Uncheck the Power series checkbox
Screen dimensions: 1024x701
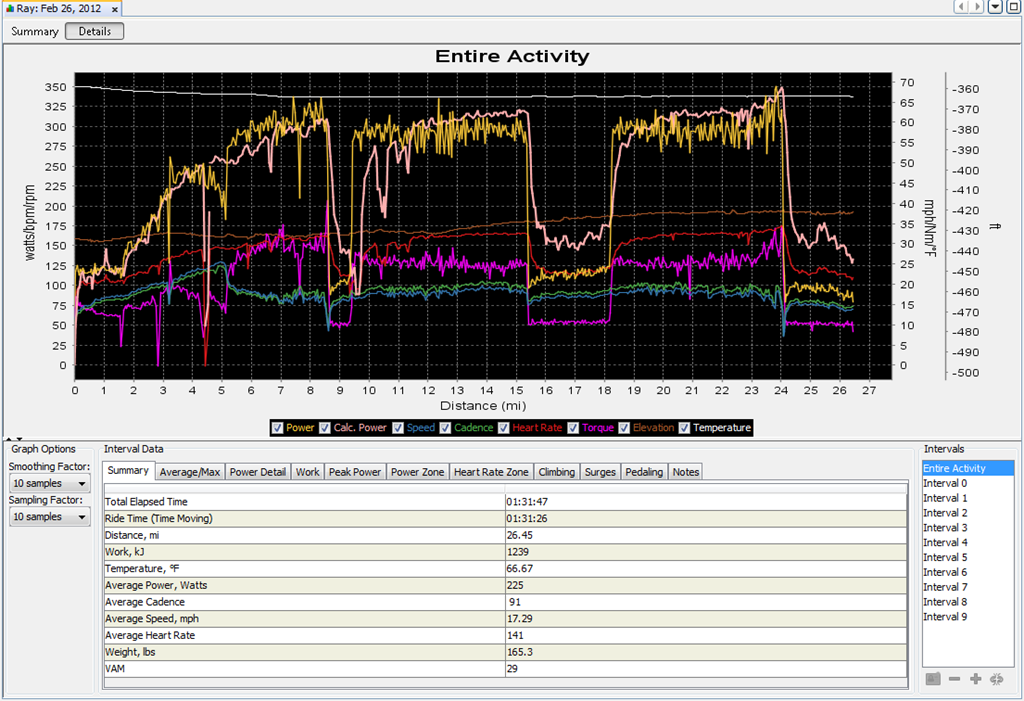[278, 428]
